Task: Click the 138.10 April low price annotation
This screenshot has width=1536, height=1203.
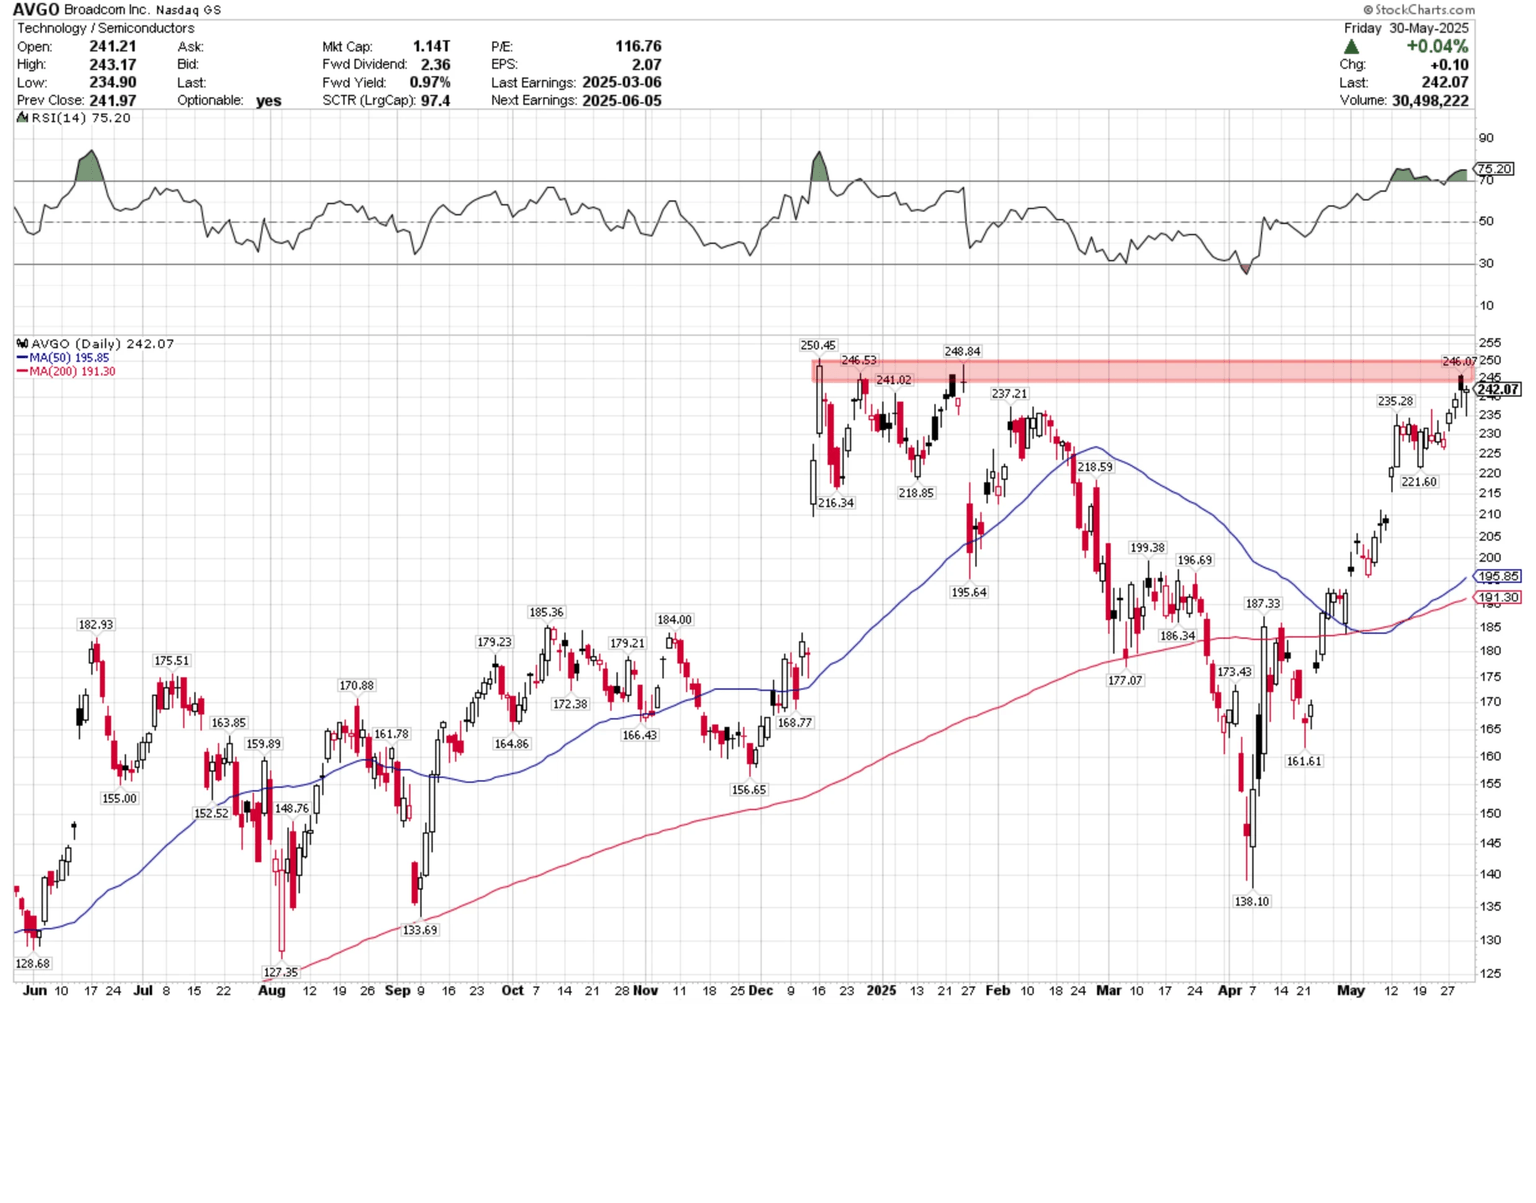Action: [1252, 902]
